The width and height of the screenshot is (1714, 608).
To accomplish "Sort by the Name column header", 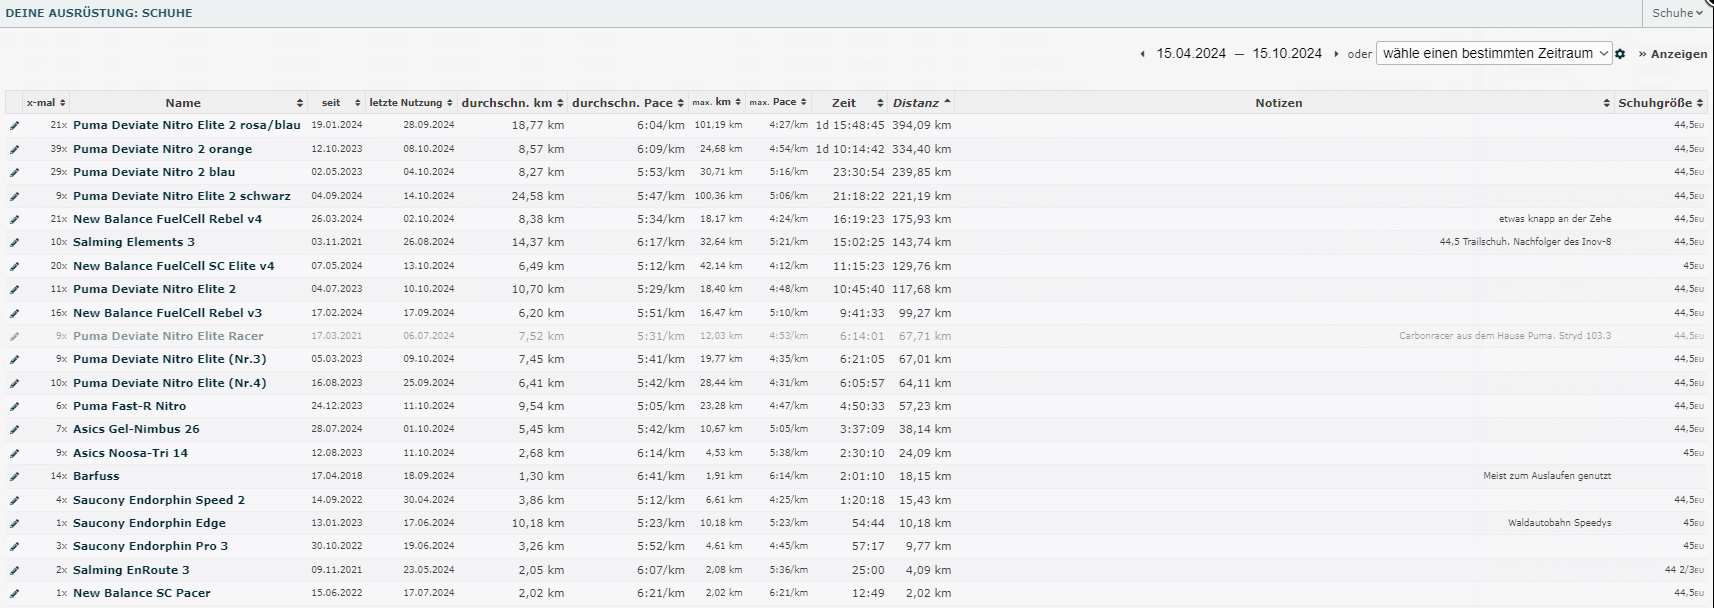I will (x=183, y=103).
